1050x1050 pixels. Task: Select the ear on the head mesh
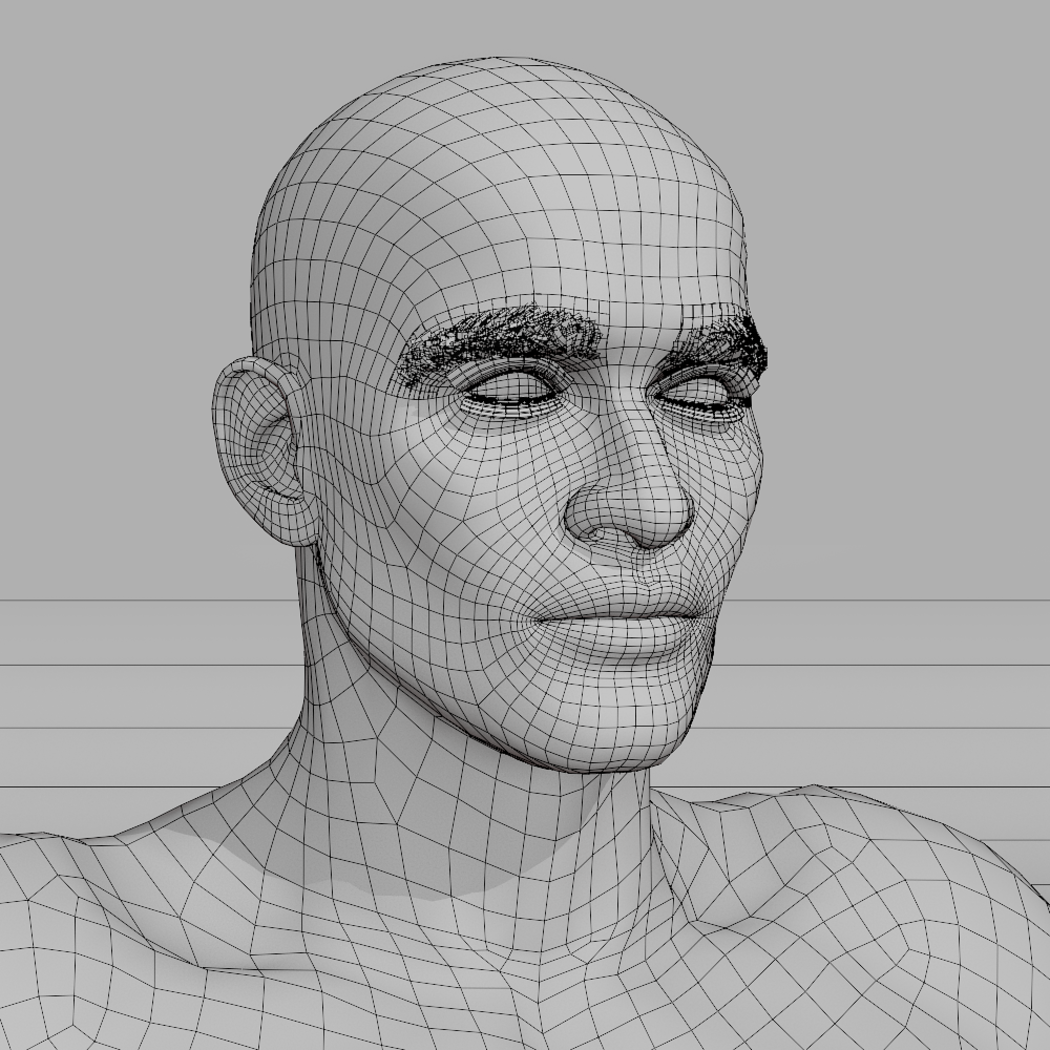tap(265, 450)
